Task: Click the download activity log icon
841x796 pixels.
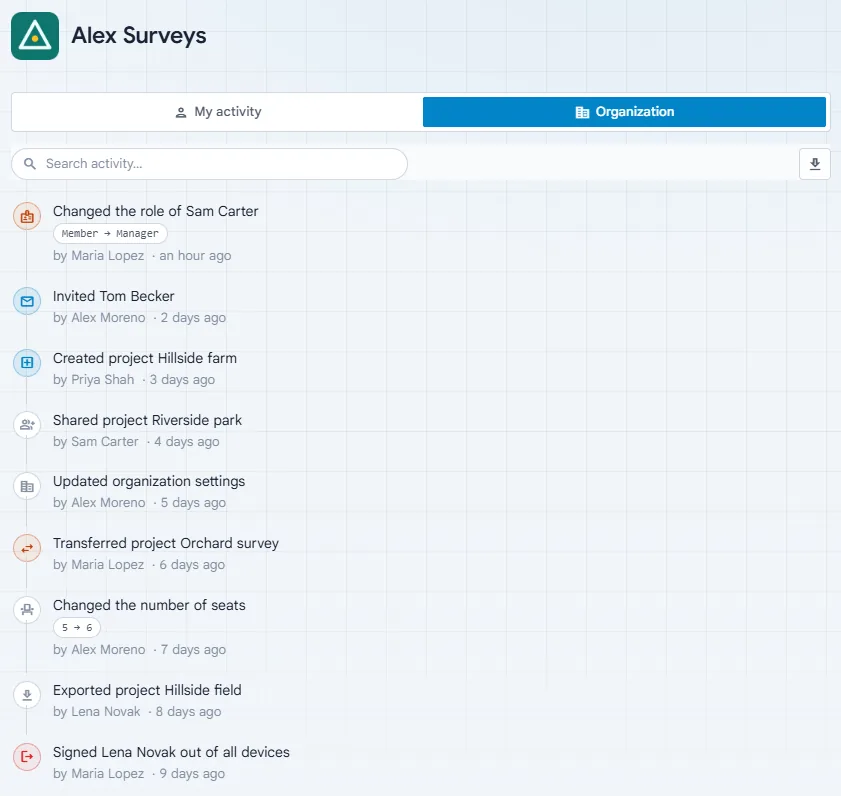Action: coord(815,164)
